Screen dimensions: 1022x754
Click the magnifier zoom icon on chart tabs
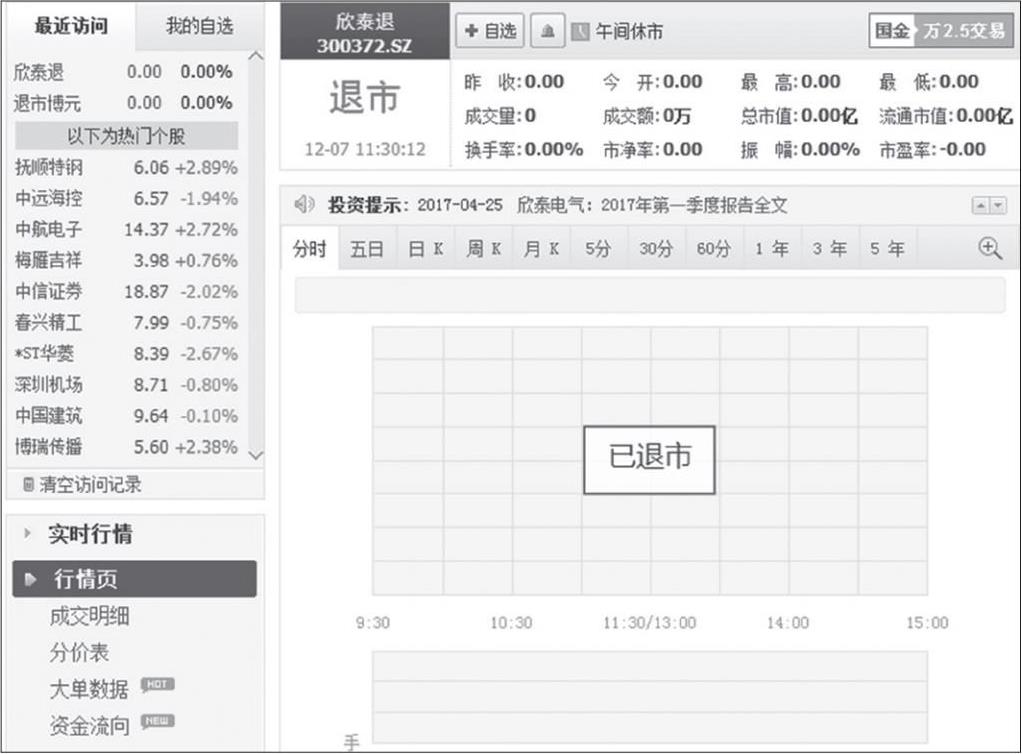pyautogui.click(x=990, y=249)
